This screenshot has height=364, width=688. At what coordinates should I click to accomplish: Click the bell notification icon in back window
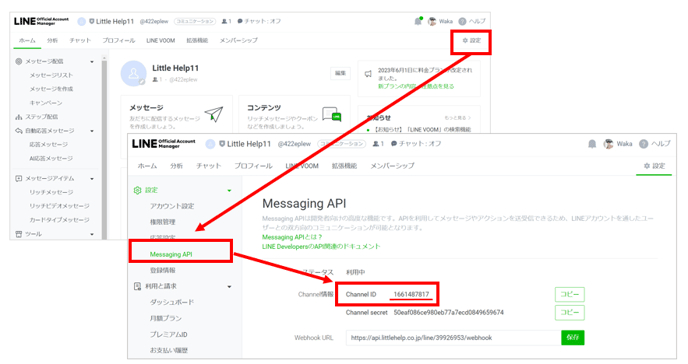[418, 21]
